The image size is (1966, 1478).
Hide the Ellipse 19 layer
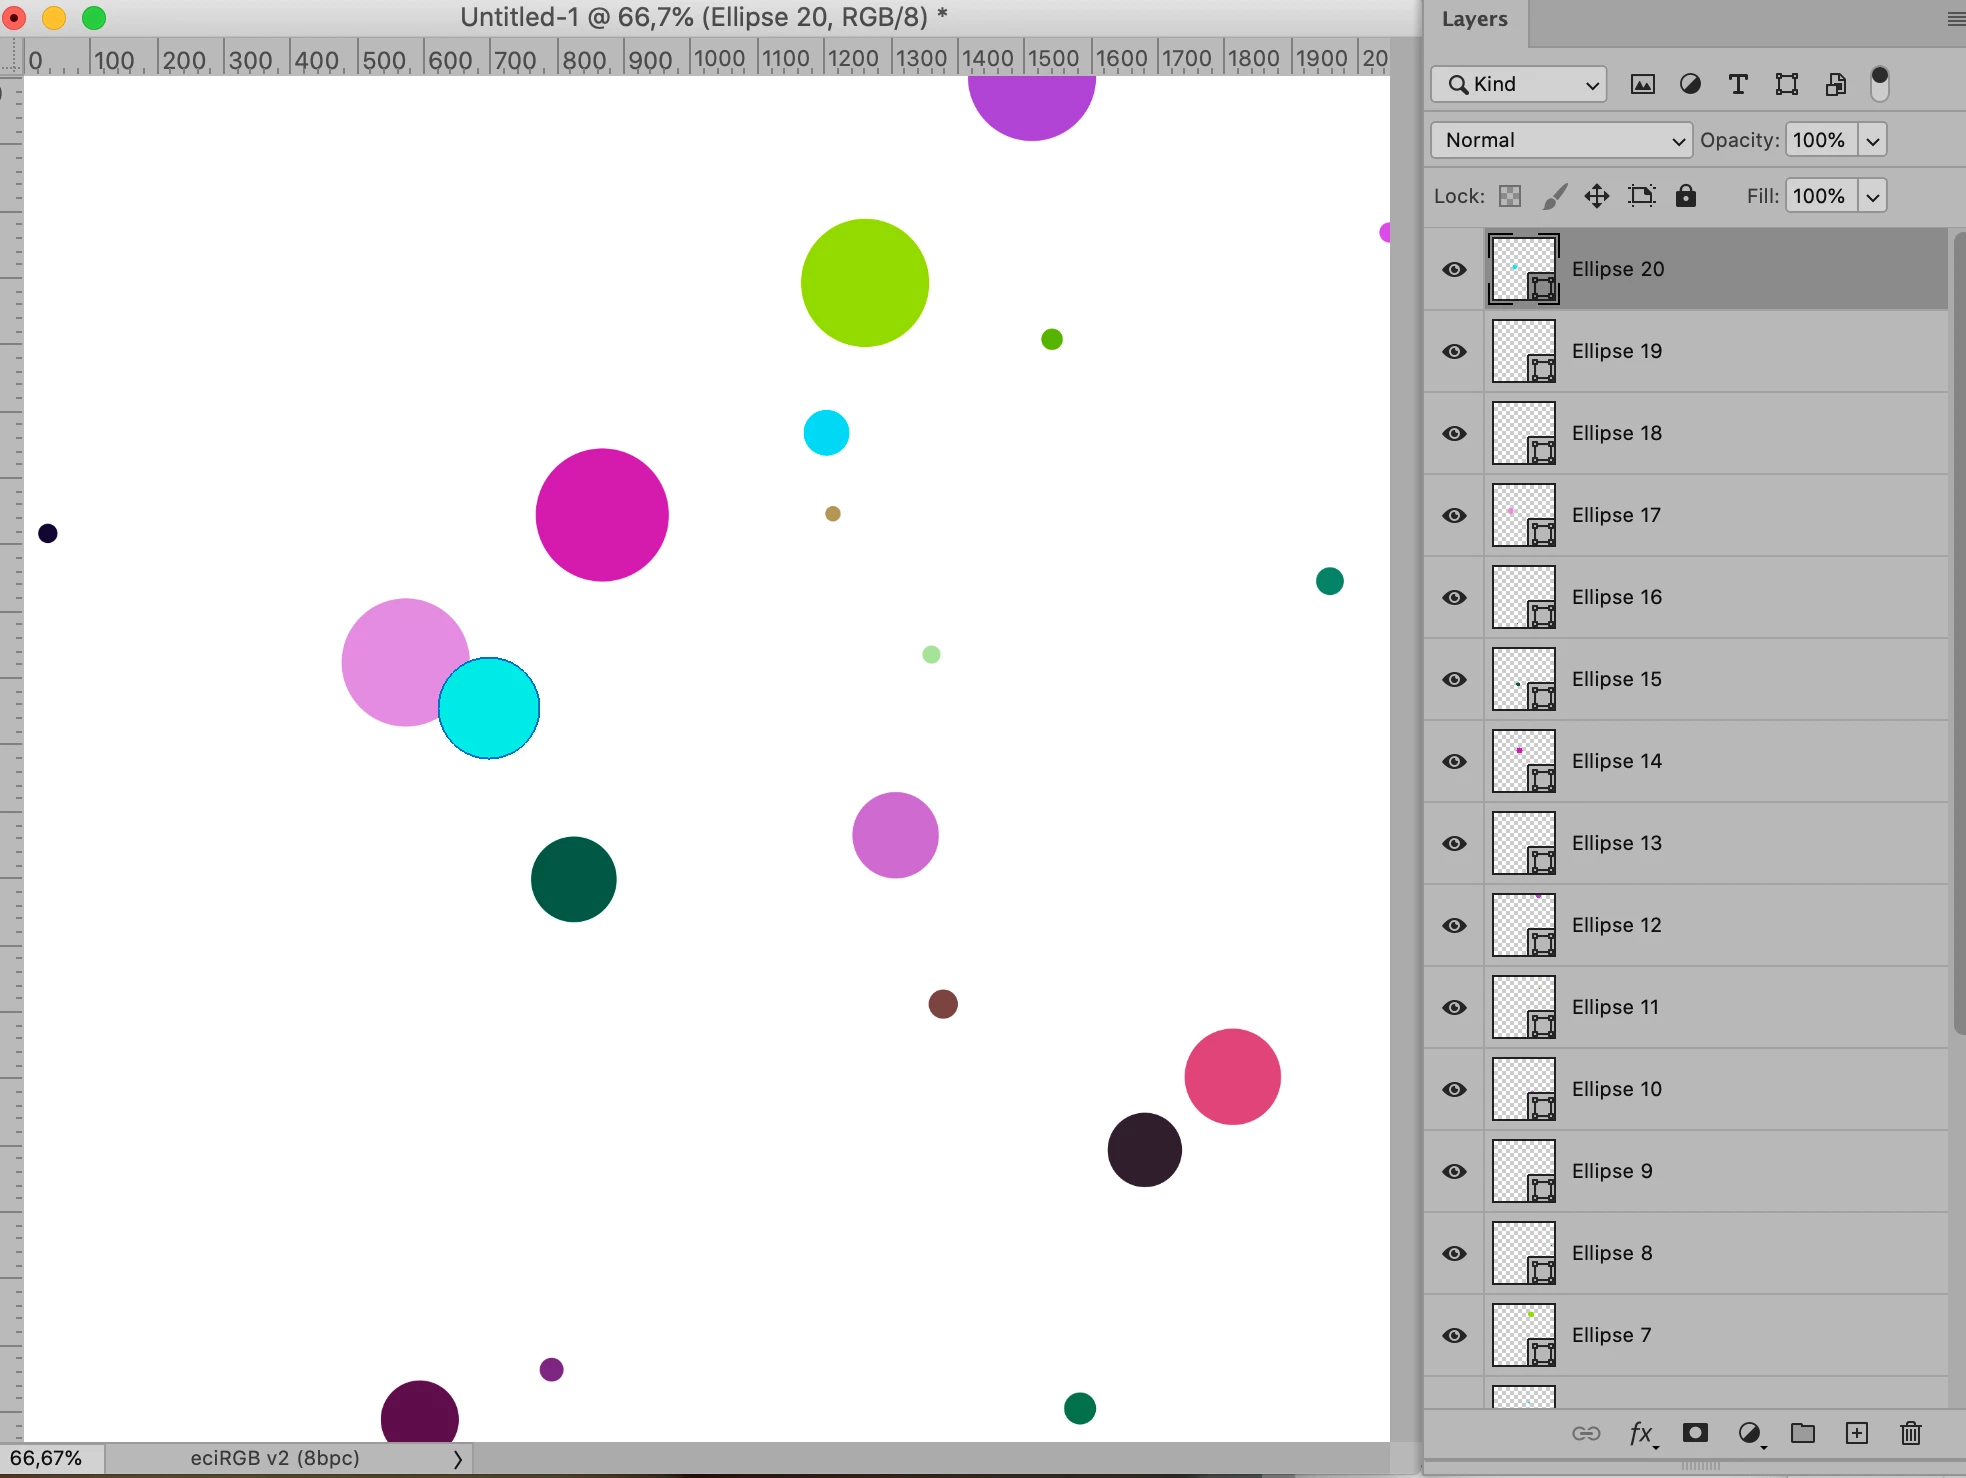click(x=1455, y=351)
